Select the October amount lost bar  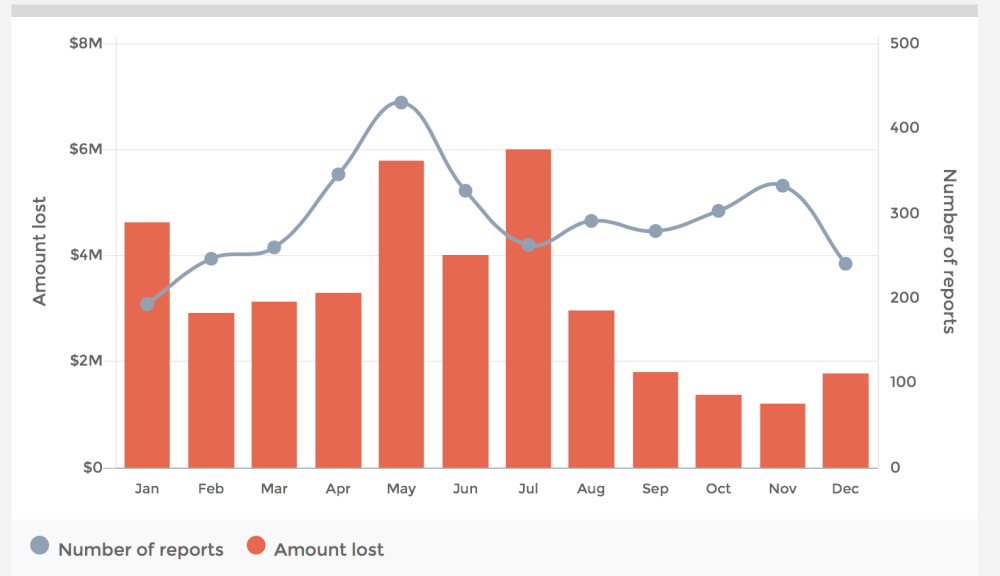click(718, 431)
